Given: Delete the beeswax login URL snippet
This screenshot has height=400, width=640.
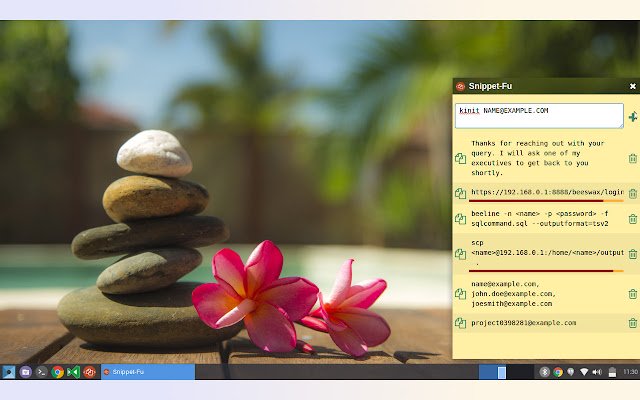Looking at the screenshot, I should pos(633,193).
